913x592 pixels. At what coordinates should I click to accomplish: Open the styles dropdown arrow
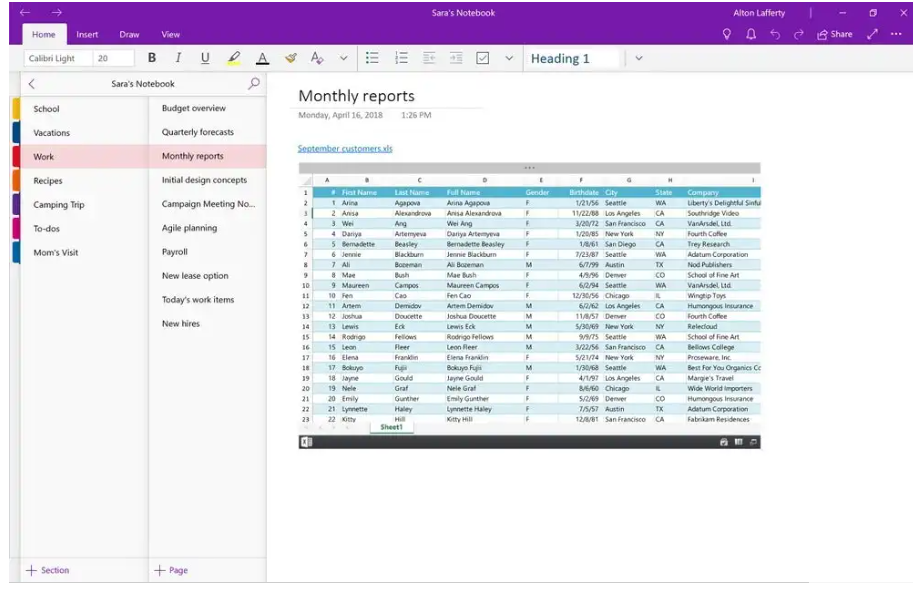639,58
